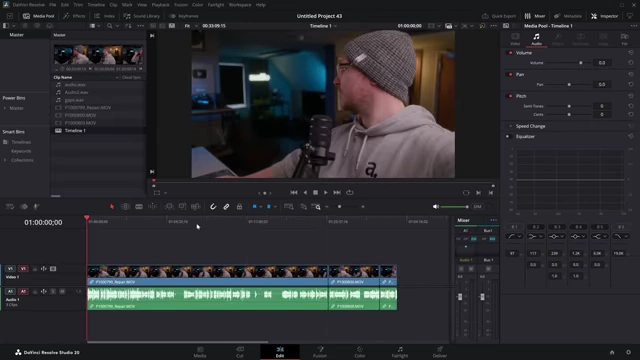Click the blue Flag icon

click(x=254, y=207)
